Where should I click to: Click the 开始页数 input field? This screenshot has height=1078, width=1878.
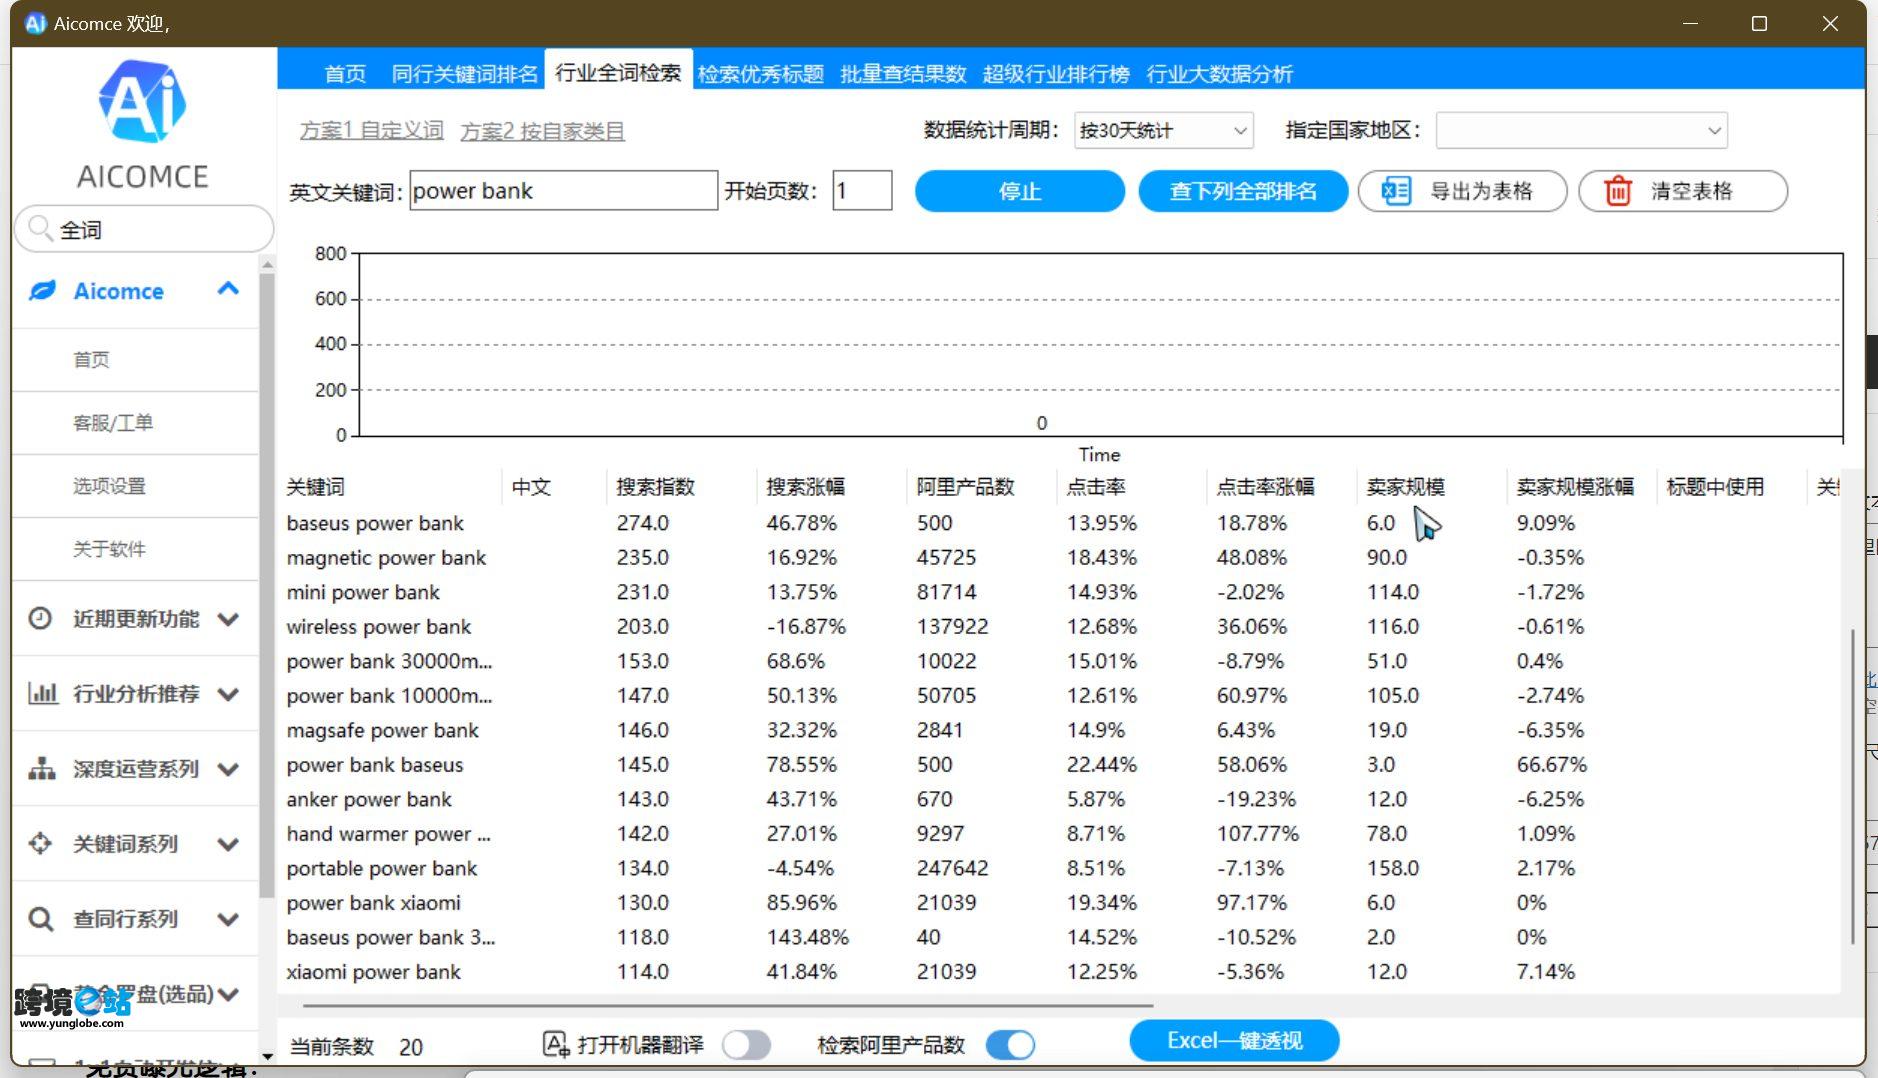pyautogui.click(x=862, y=190)
